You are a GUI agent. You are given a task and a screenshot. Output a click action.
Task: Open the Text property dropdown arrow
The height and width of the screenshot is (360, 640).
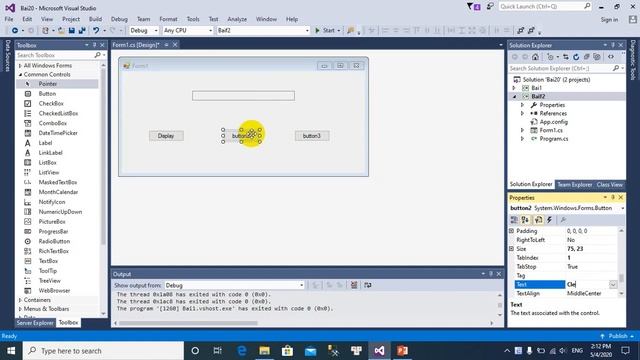click(x=613, y=284)
